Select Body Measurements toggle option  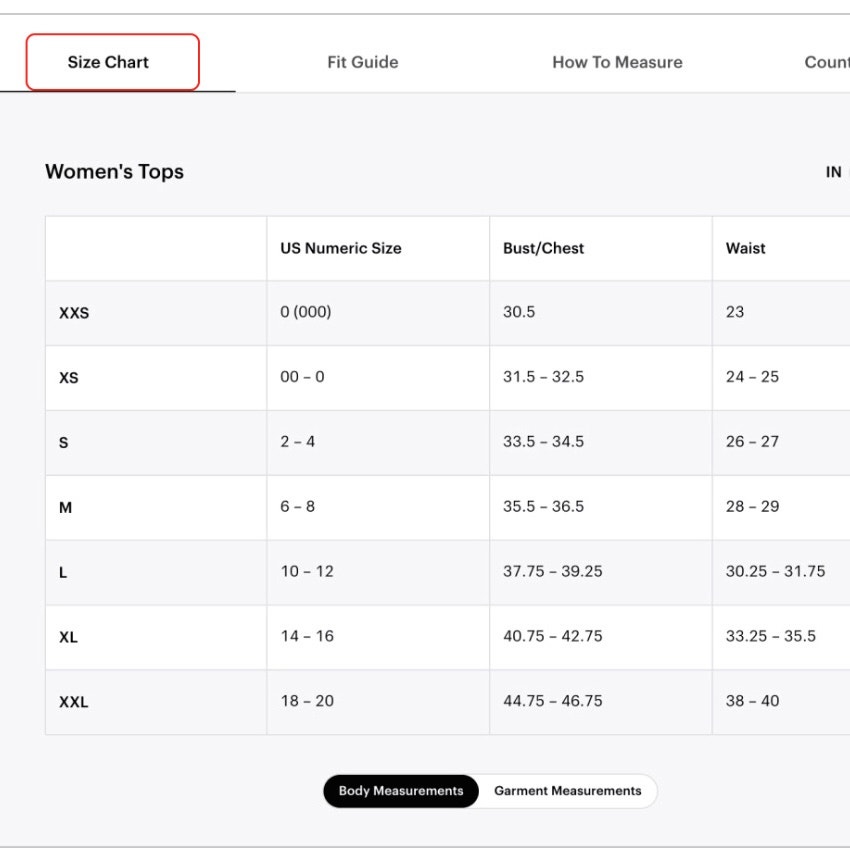[401, 791]
